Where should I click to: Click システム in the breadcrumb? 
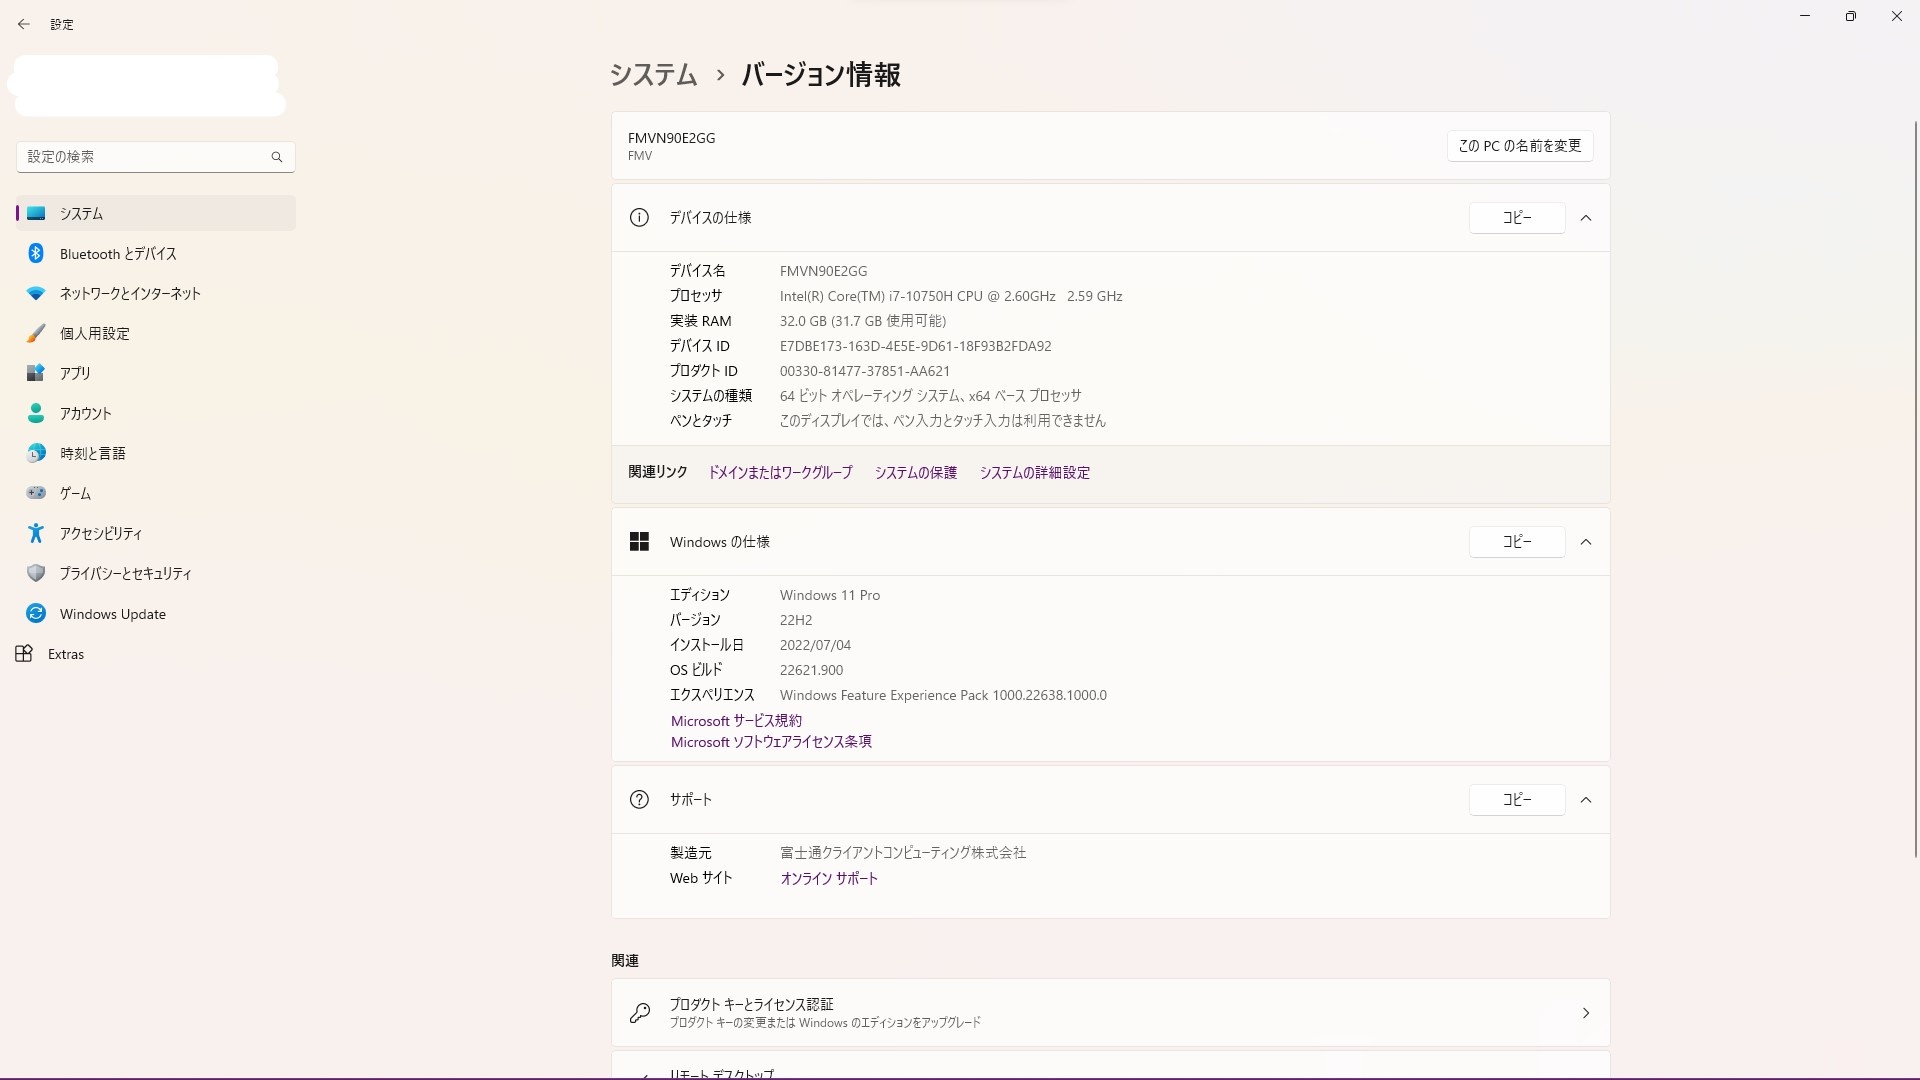[x=653, y=75]
